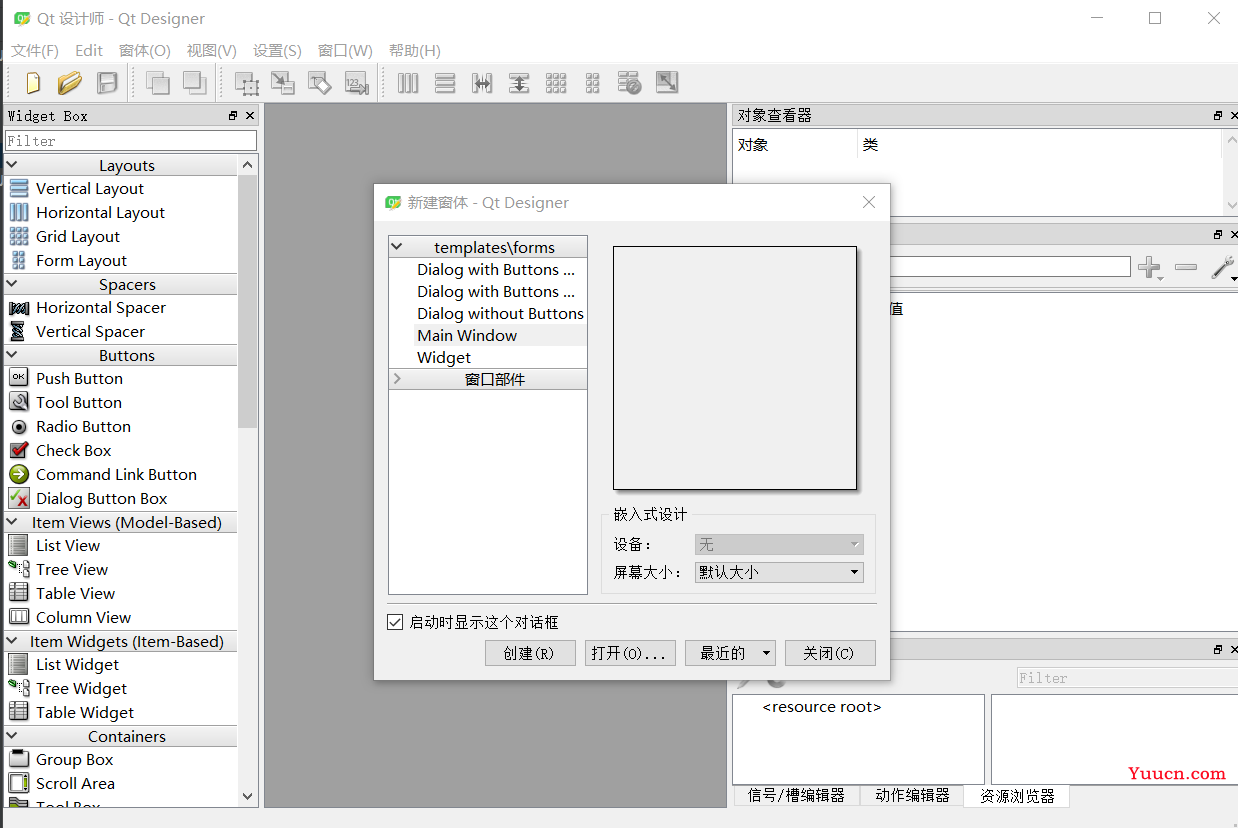Open the 视图(V) menu
This screenshot has height=828, width=1238.
pyautogui.click(x=212, y=50)
